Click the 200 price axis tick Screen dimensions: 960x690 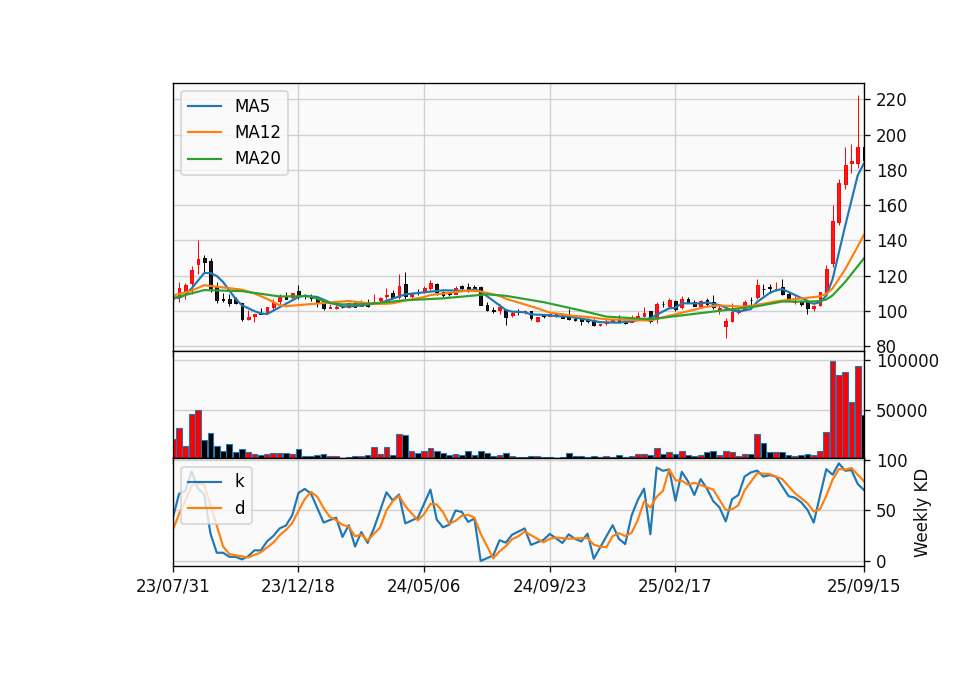(x=891, y=135)
